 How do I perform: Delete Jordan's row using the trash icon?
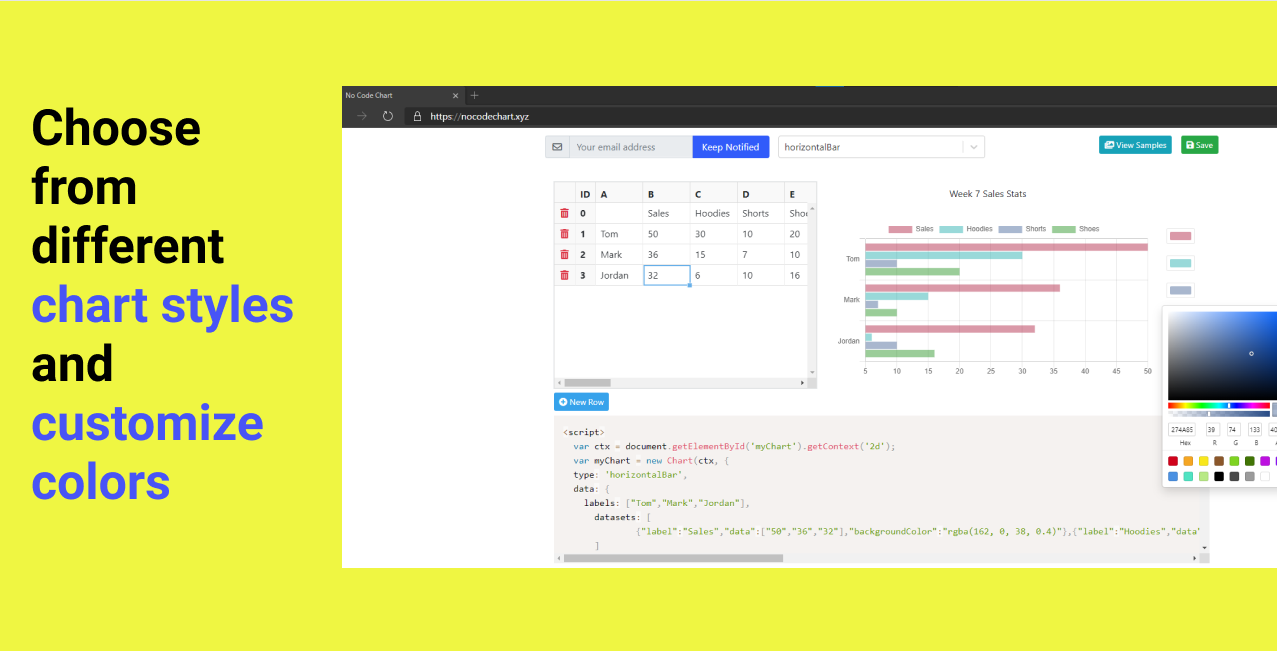click(564, 275)
